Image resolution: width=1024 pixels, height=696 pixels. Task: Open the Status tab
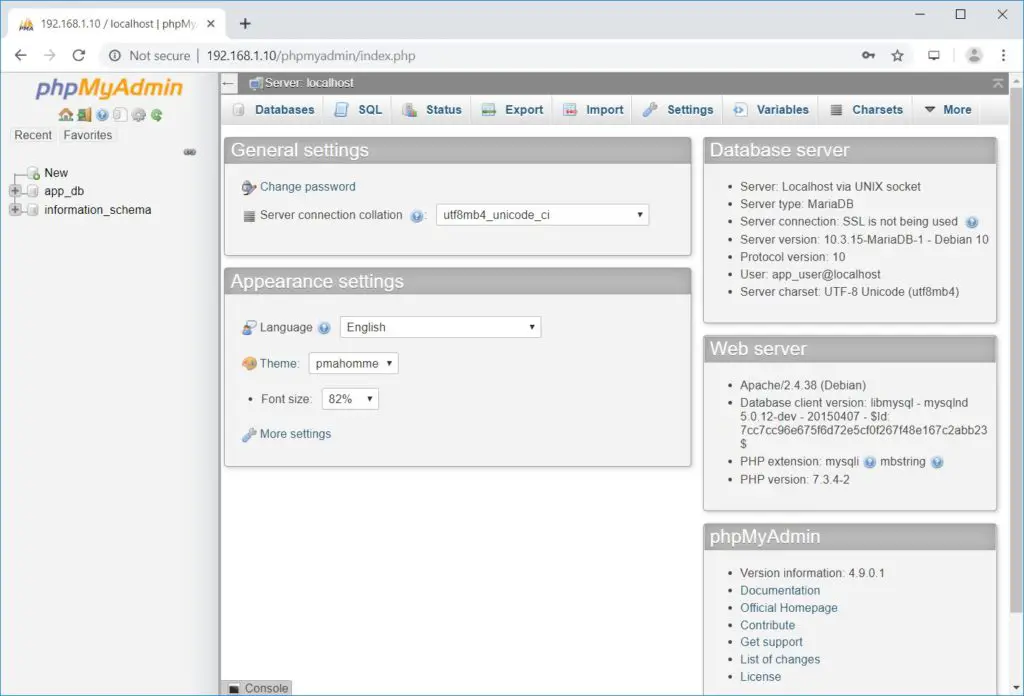point(432,110)
